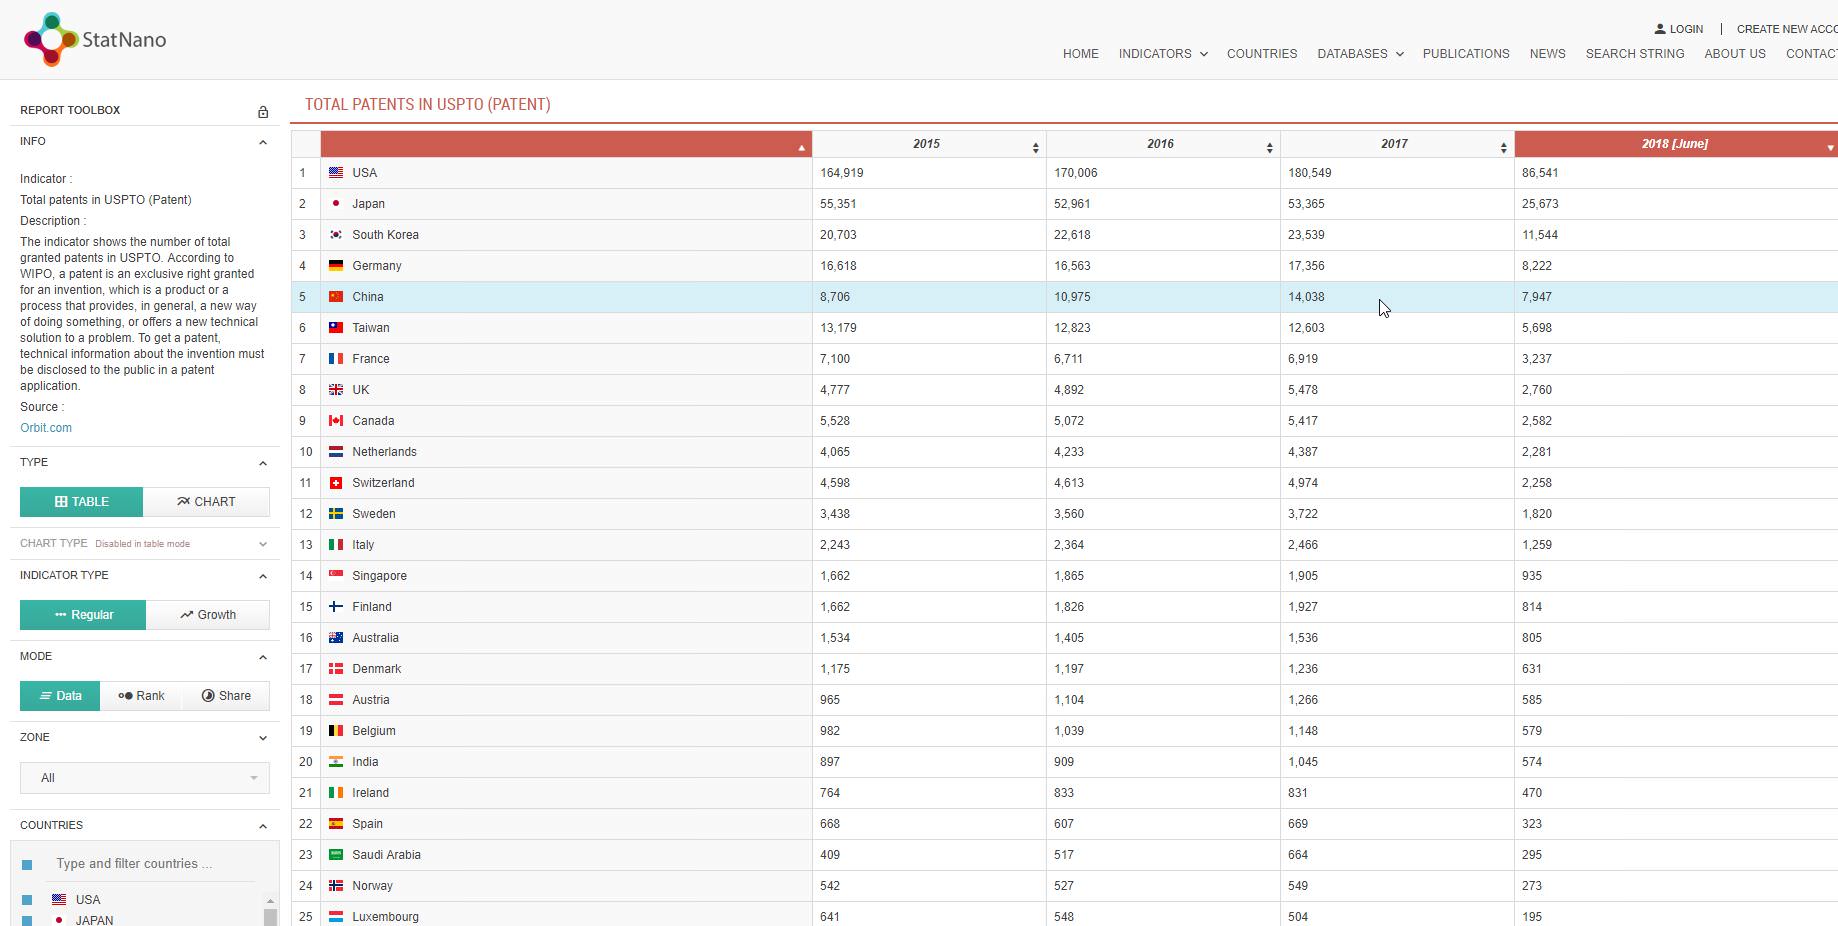This screenshot has width=1838, height=926.
Task: Click the Italy flag icon in the table
Action: tap(336, 545)
